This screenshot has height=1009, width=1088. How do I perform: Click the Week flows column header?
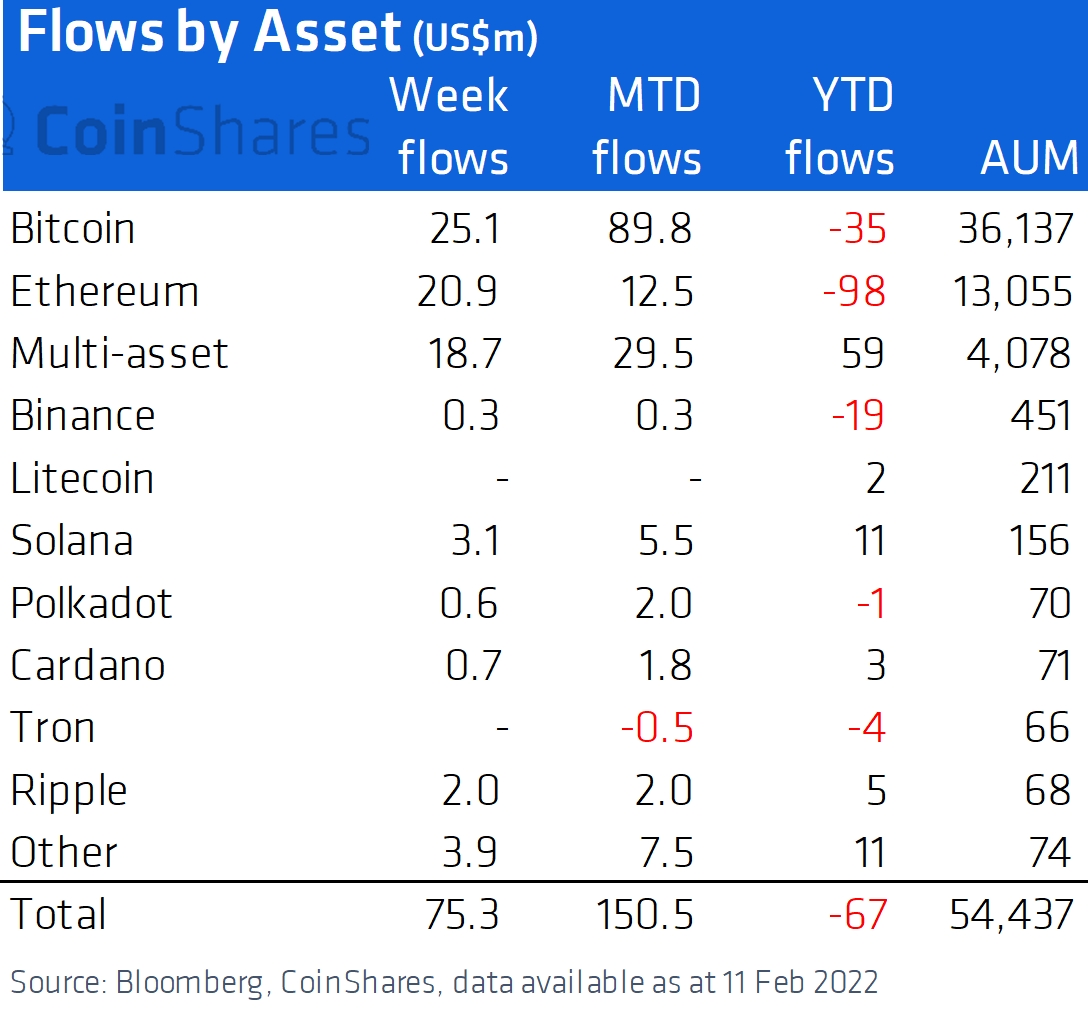pyautogui.click(x=452, y=127)
